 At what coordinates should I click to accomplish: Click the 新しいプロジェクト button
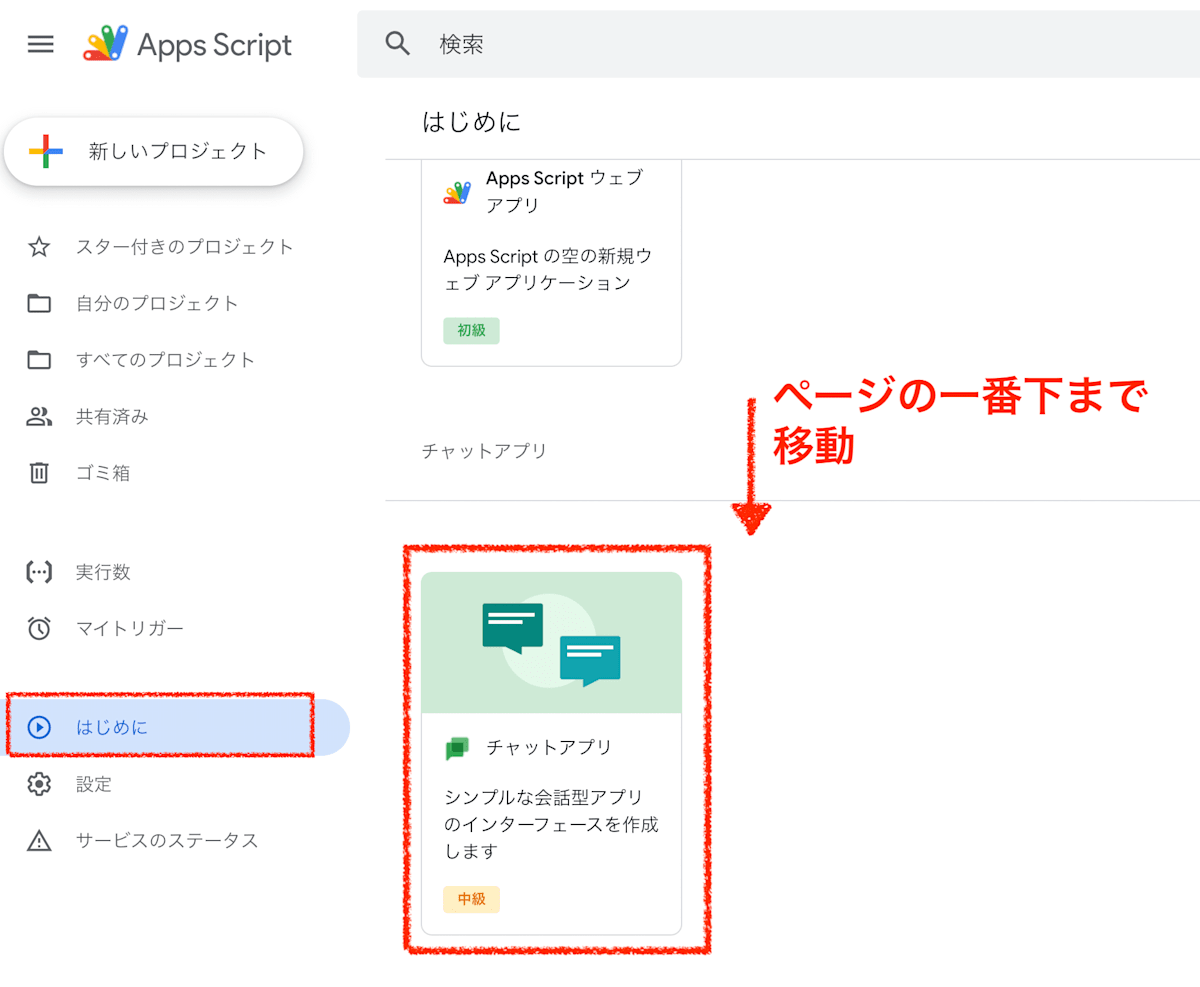(x=153, y=152)
